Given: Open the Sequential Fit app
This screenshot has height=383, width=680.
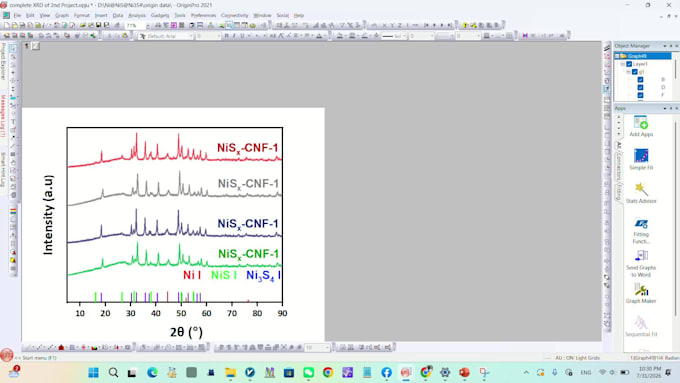Looking at the screenshot, I should [x=641, y=323].
